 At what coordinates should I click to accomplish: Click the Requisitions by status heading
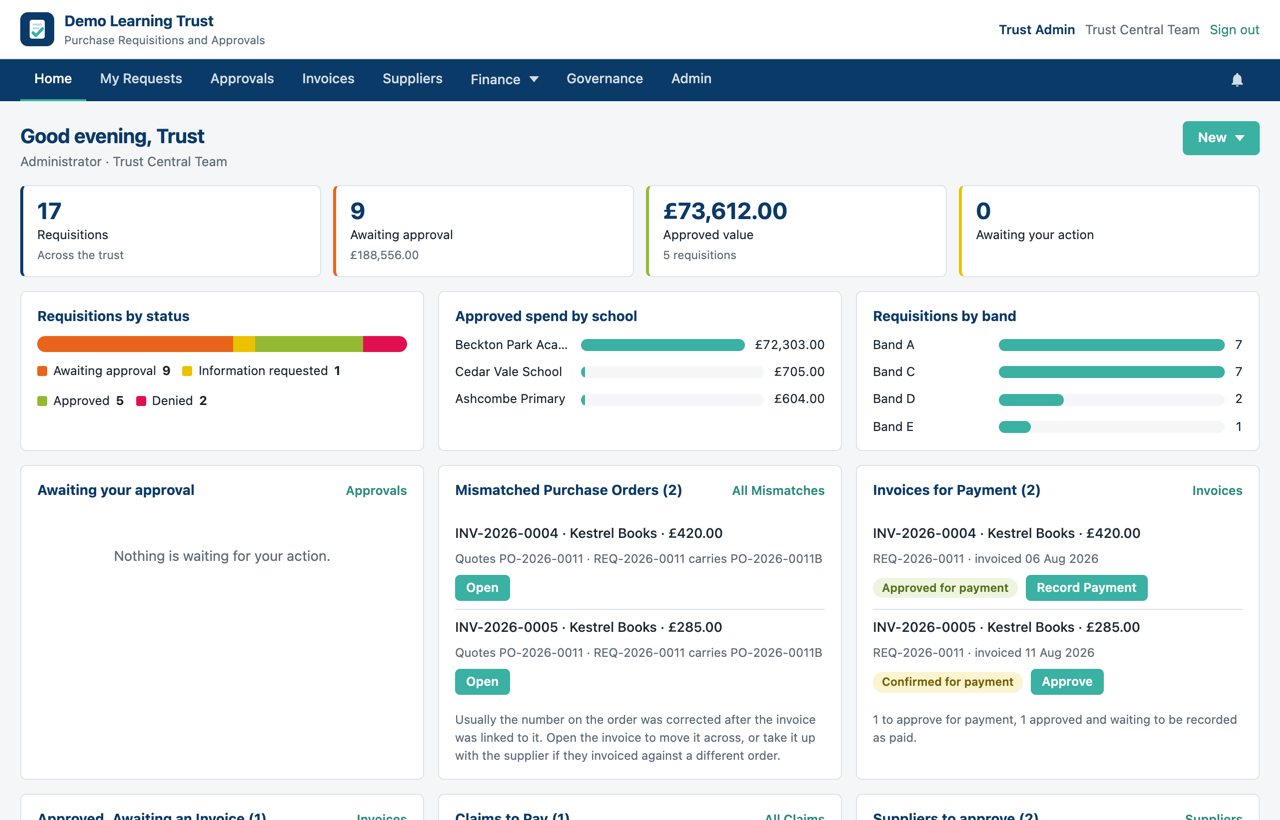[x=113, y=316]
